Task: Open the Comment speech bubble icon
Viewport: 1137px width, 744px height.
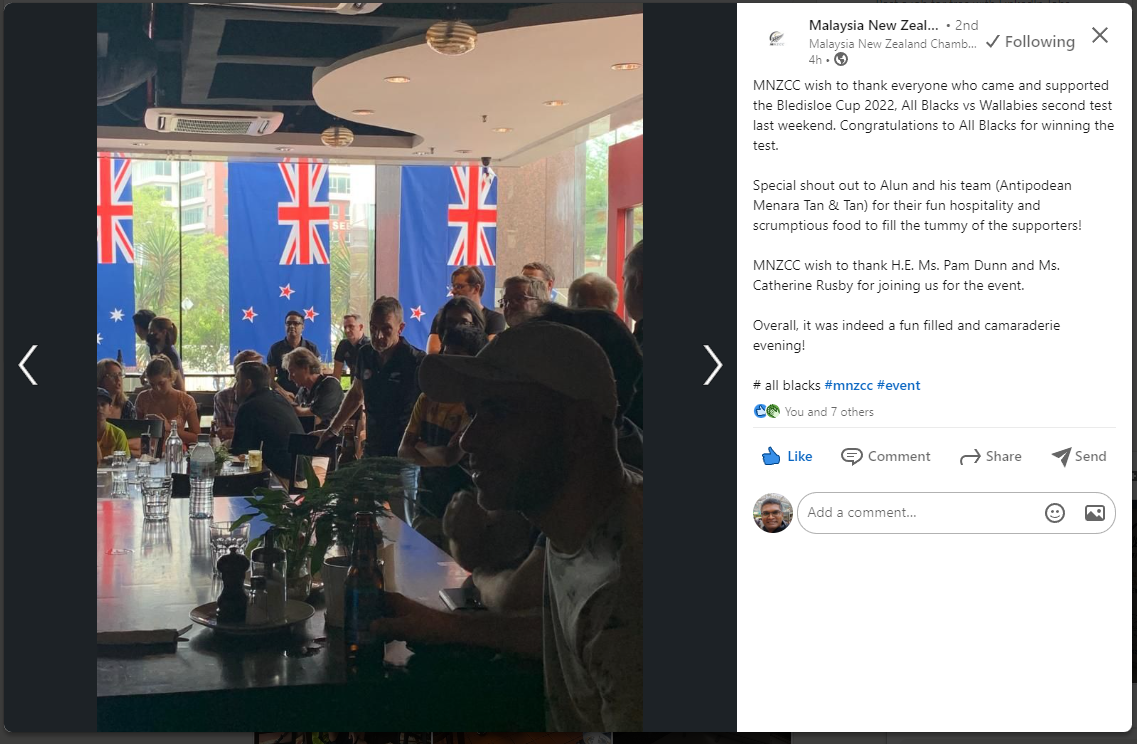Action: point(851,456)
